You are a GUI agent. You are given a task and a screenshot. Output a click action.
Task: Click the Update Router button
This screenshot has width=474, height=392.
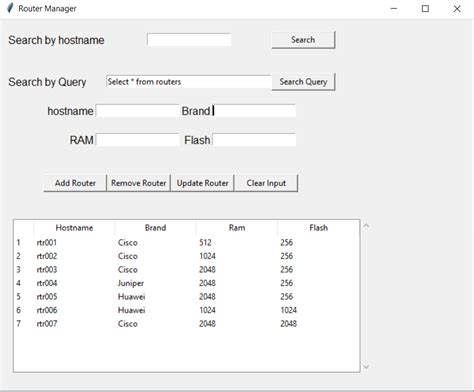click(202, 183)
